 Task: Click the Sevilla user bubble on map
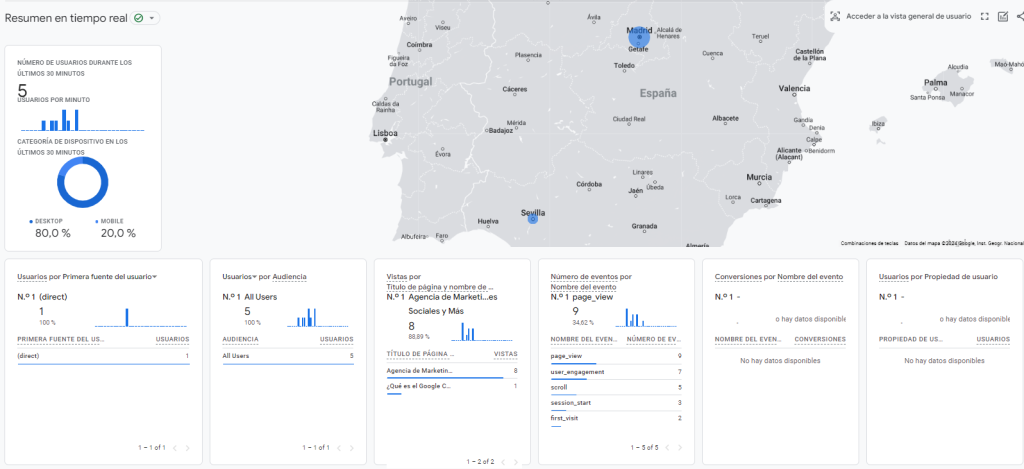click(x=532, y=217)
